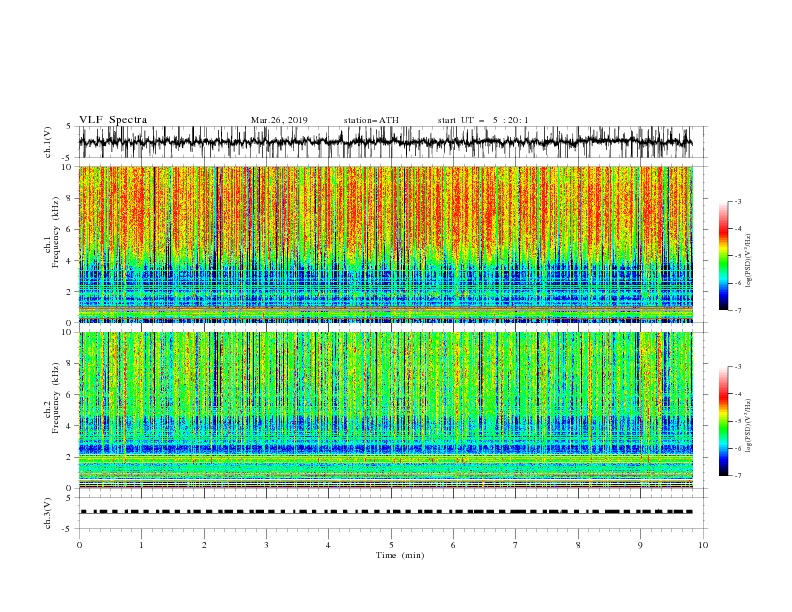This screenshot has width=792, height=612.
Task: Click time axis tick label '9'
Action: (640, 545)
